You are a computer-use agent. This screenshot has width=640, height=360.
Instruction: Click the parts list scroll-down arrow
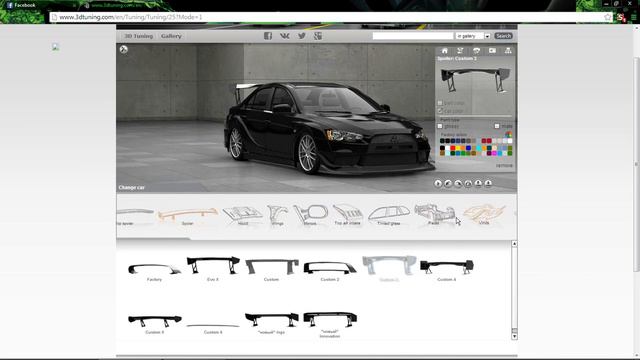pyautogui.click(x=514, y=336)
